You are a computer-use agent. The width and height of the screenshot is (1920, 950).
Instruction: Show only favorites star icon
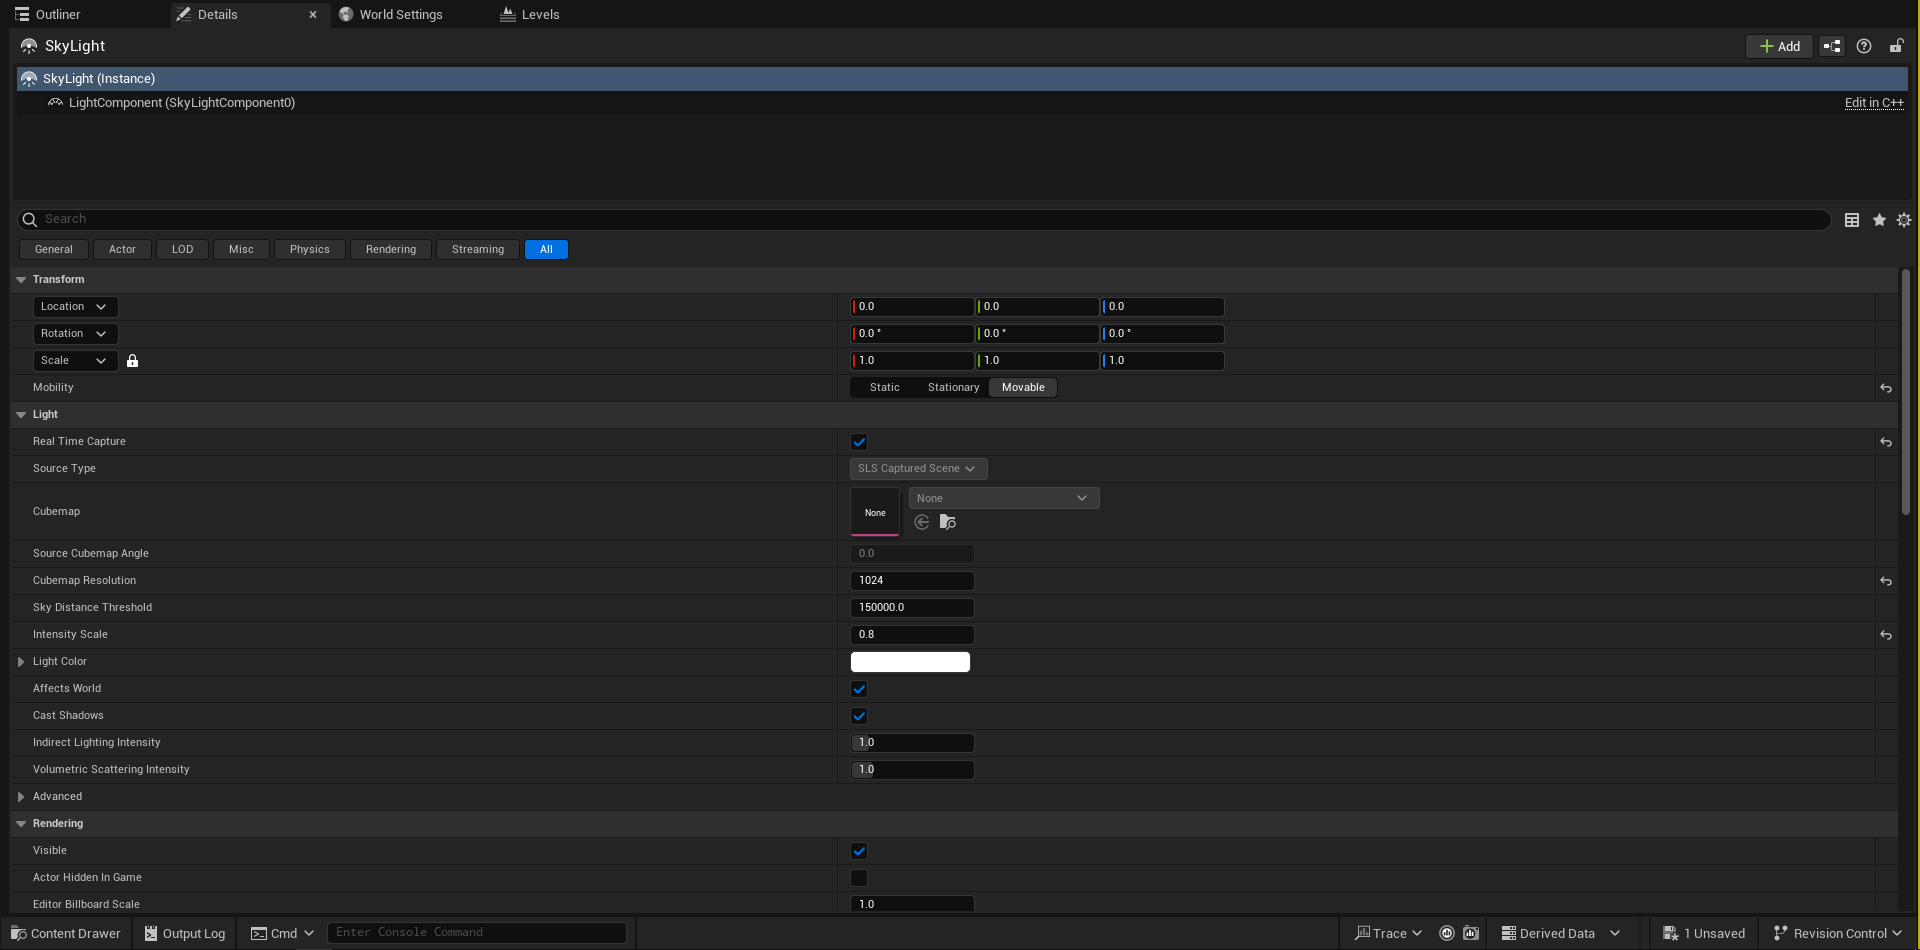[x=1879, y=220]
